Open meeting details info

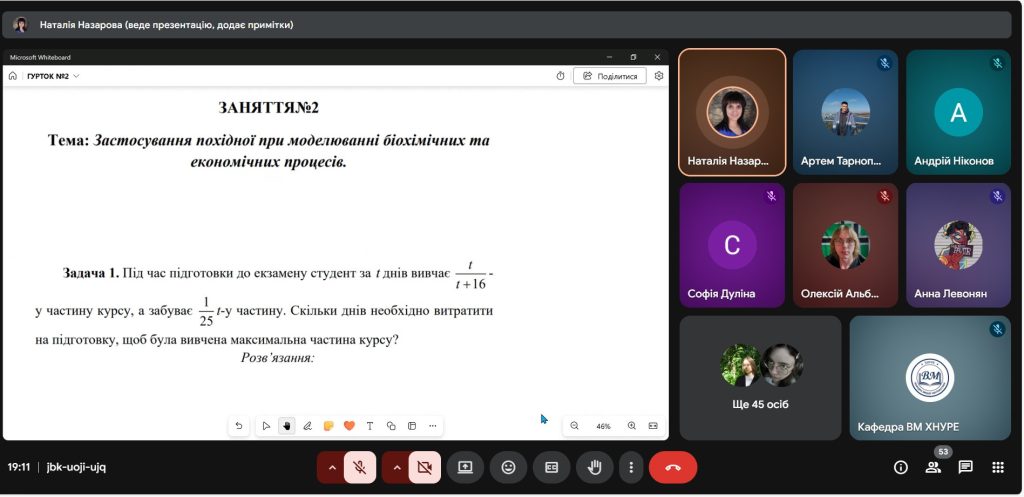(901, 468)
